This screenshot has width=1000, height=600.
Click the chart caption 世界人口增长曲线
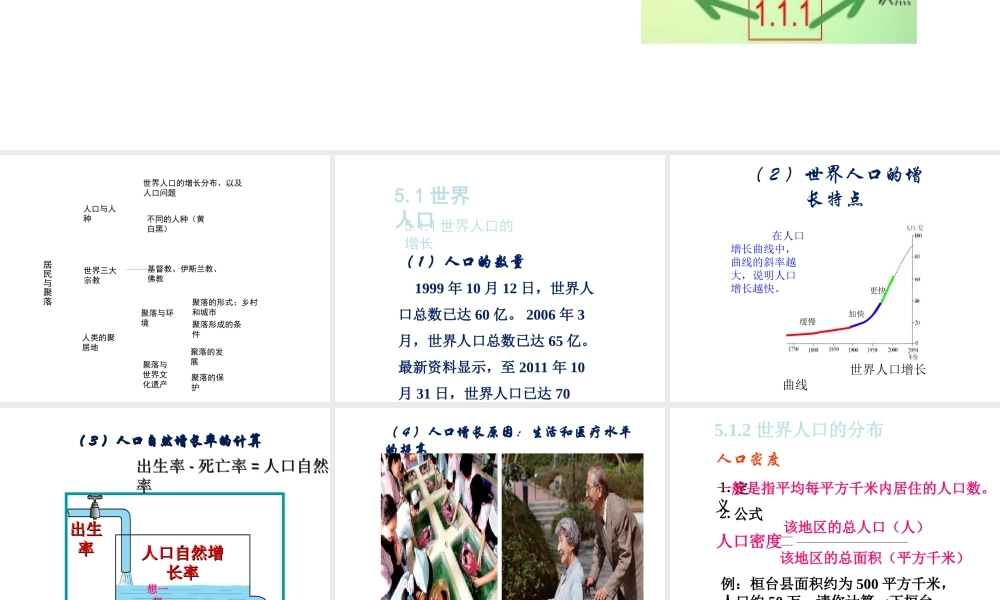tap(855, 377)
